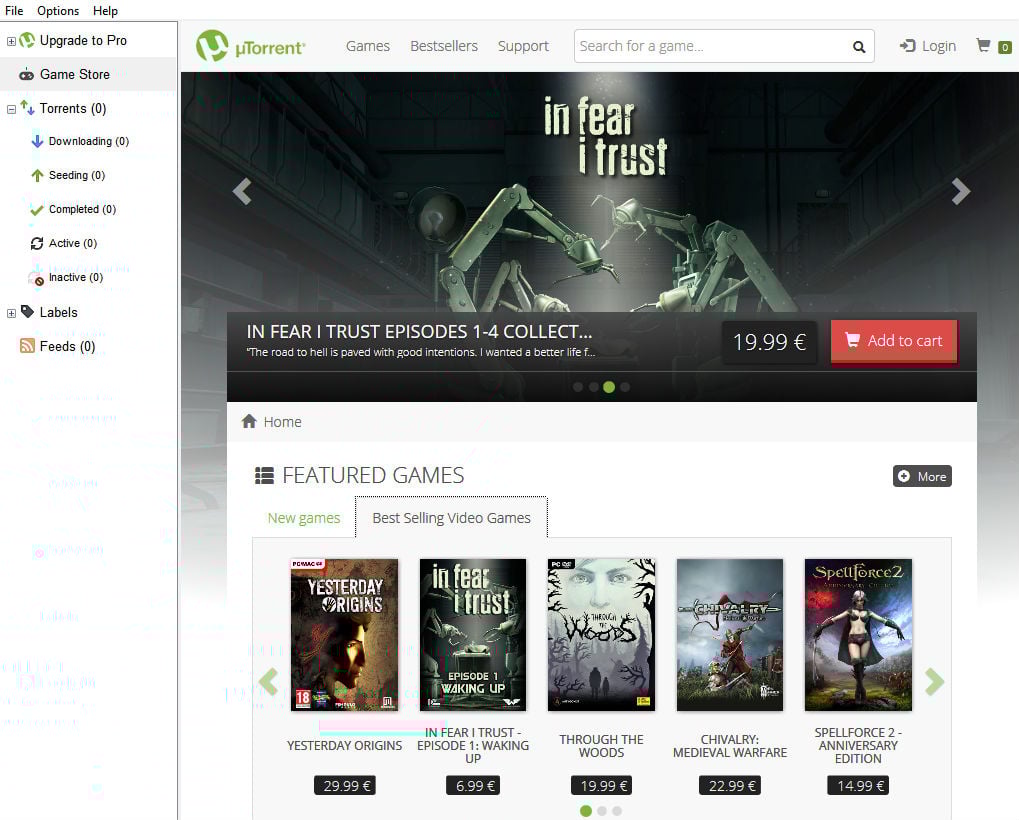Viewport: 1019px width, 820px height.
Task: Select Inactive (0) in sidebar
Action: point(76,277)
